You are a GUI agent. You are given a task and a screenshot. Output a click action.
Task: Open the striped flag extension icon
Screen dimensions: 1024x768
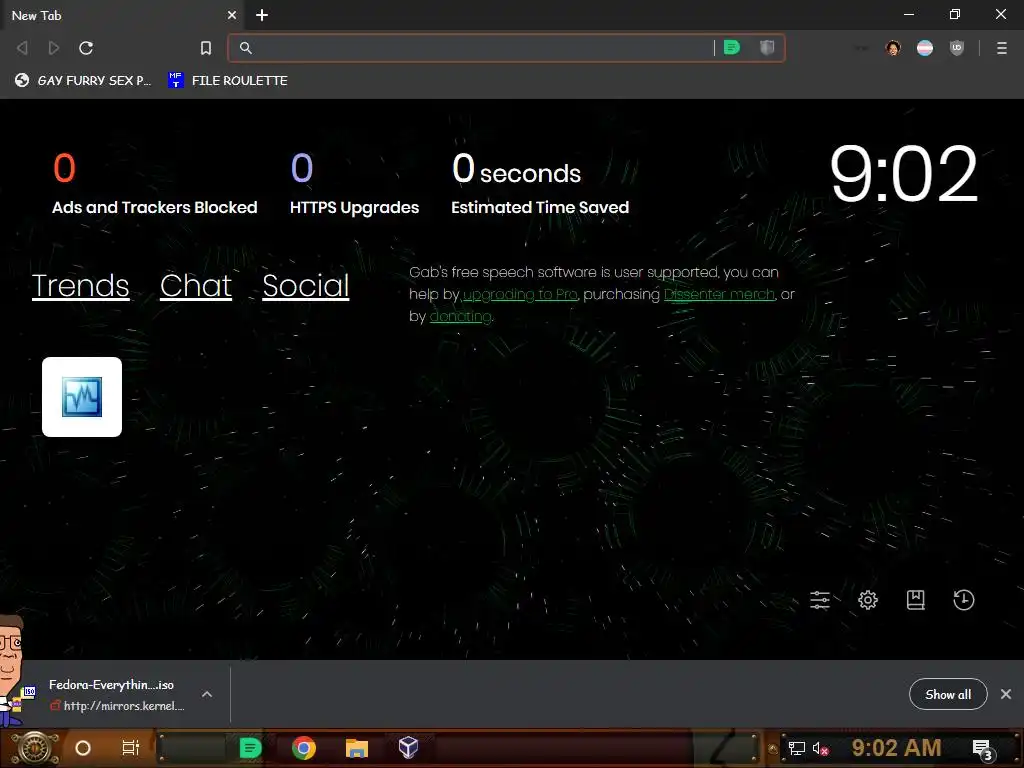pyautogui.click(x=925, y=48)
